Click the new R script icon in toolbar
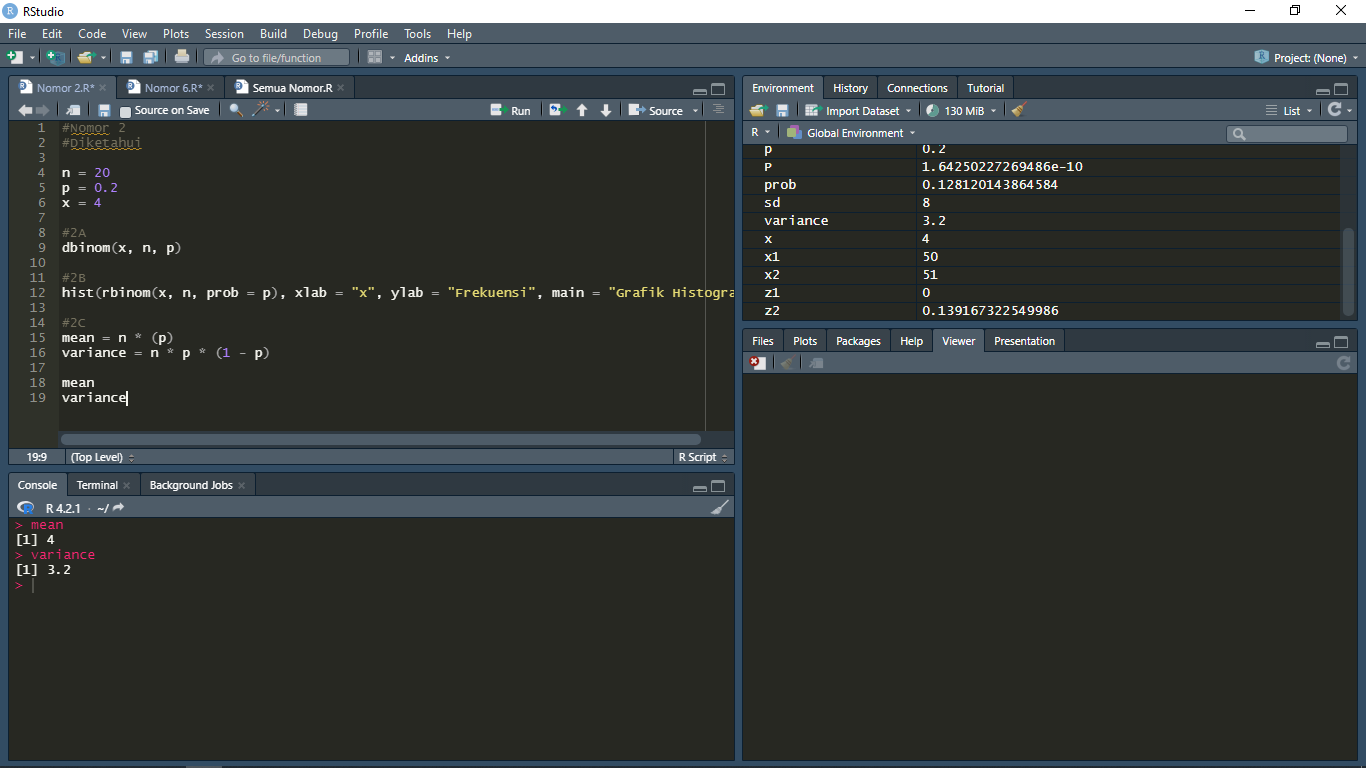1366x768 pixels. tap(16, 57)
